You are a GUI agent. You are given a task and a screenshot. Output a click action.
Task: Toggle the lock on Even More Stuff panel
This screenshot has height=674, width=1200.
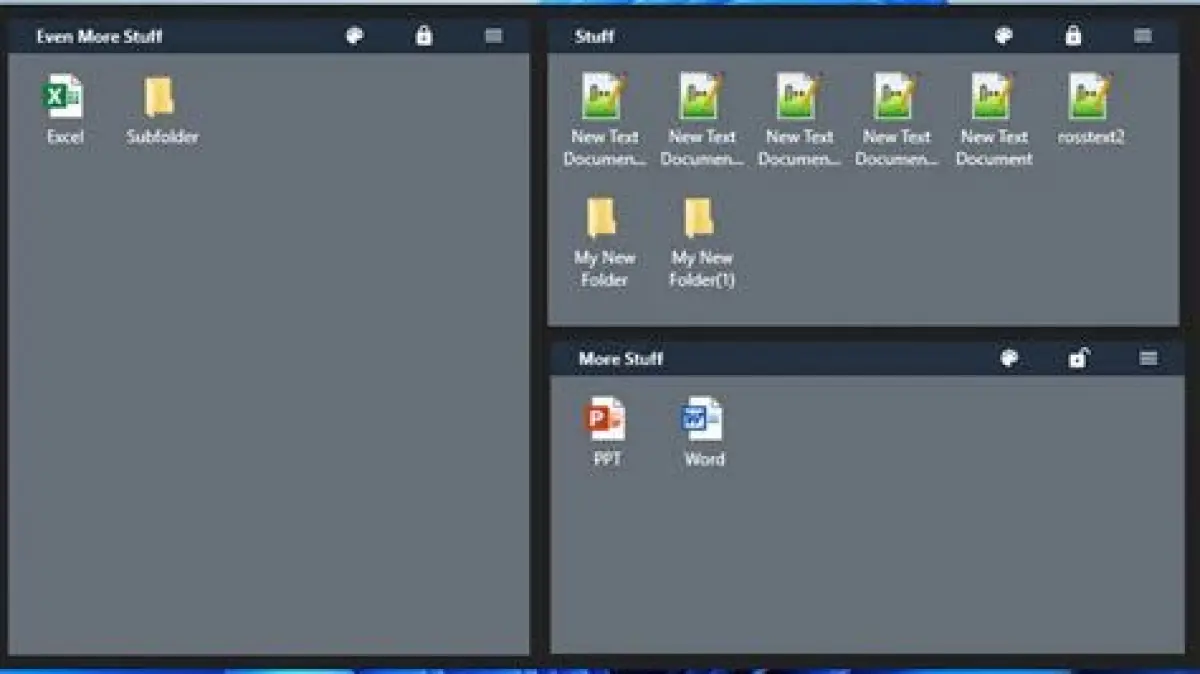pos(424,36)
